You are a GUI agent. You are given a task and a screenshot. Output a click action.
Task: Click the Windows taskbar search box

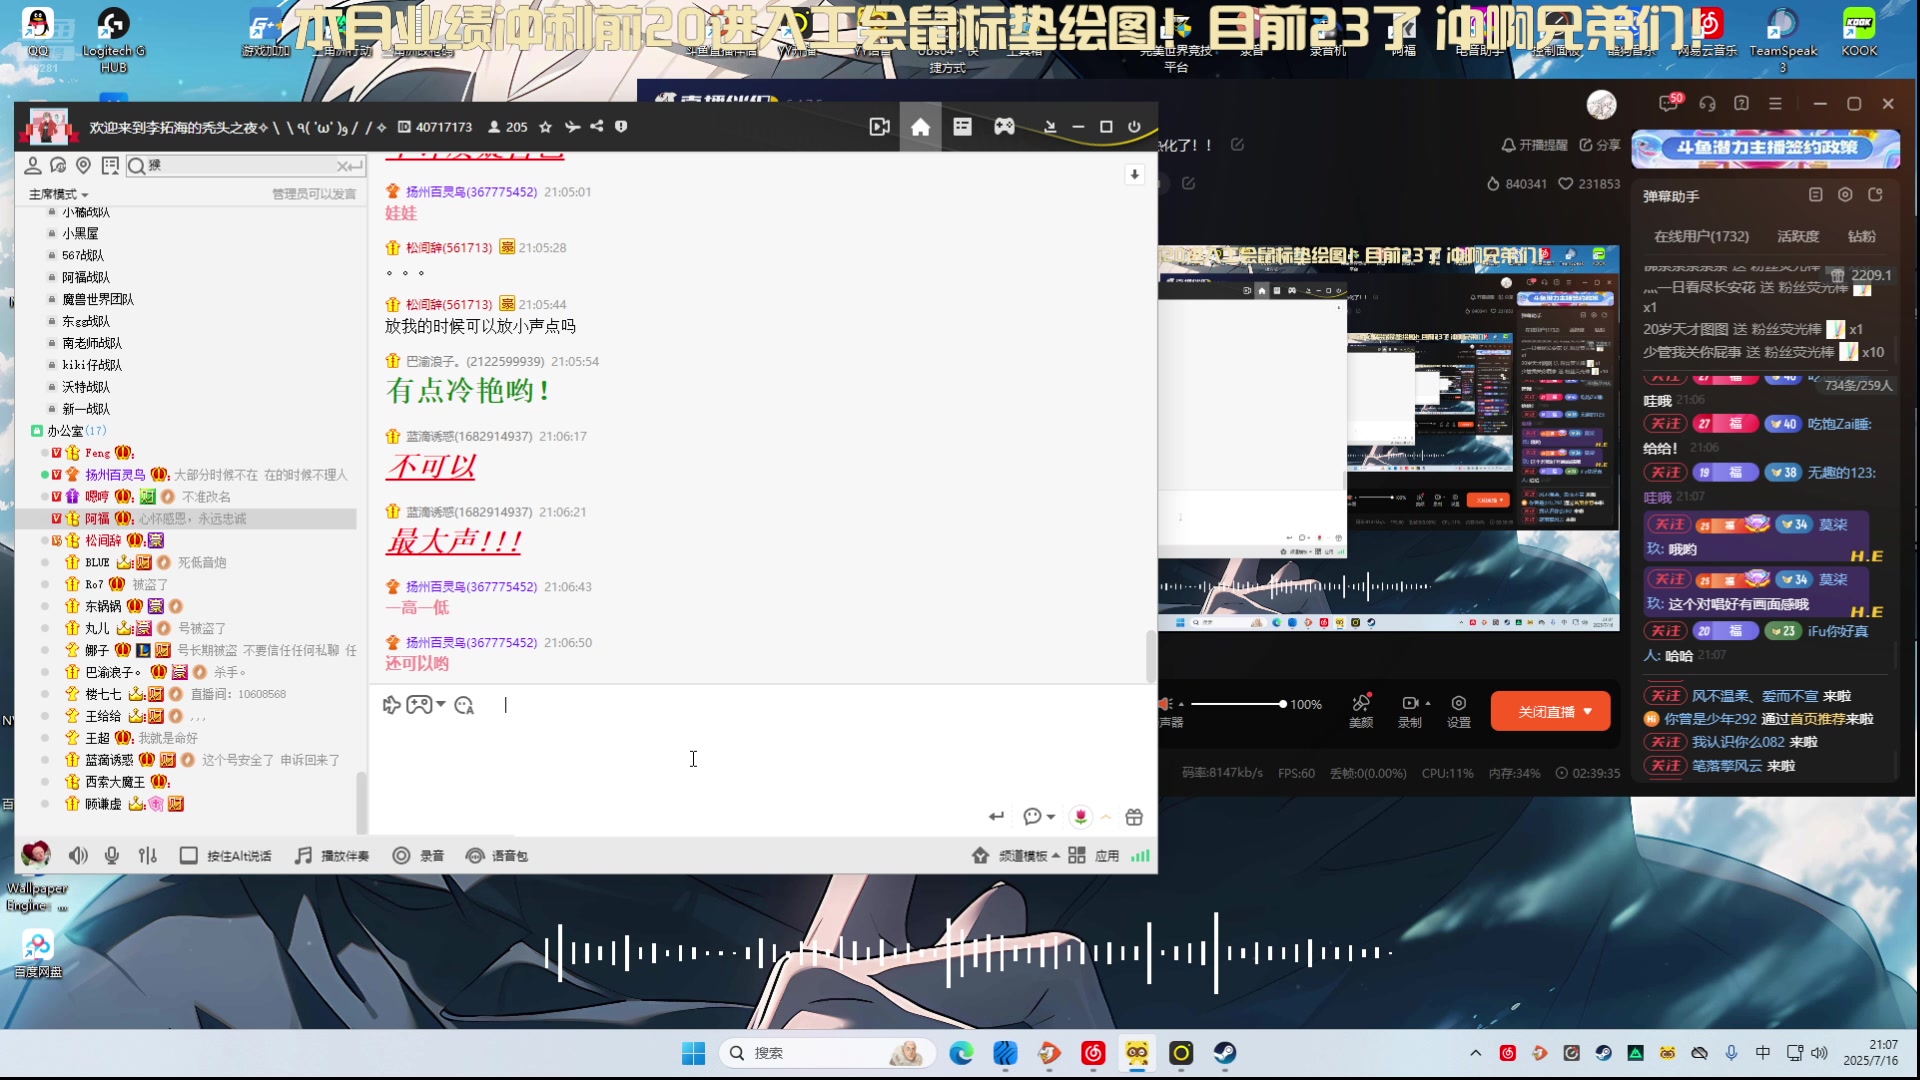827,1053
